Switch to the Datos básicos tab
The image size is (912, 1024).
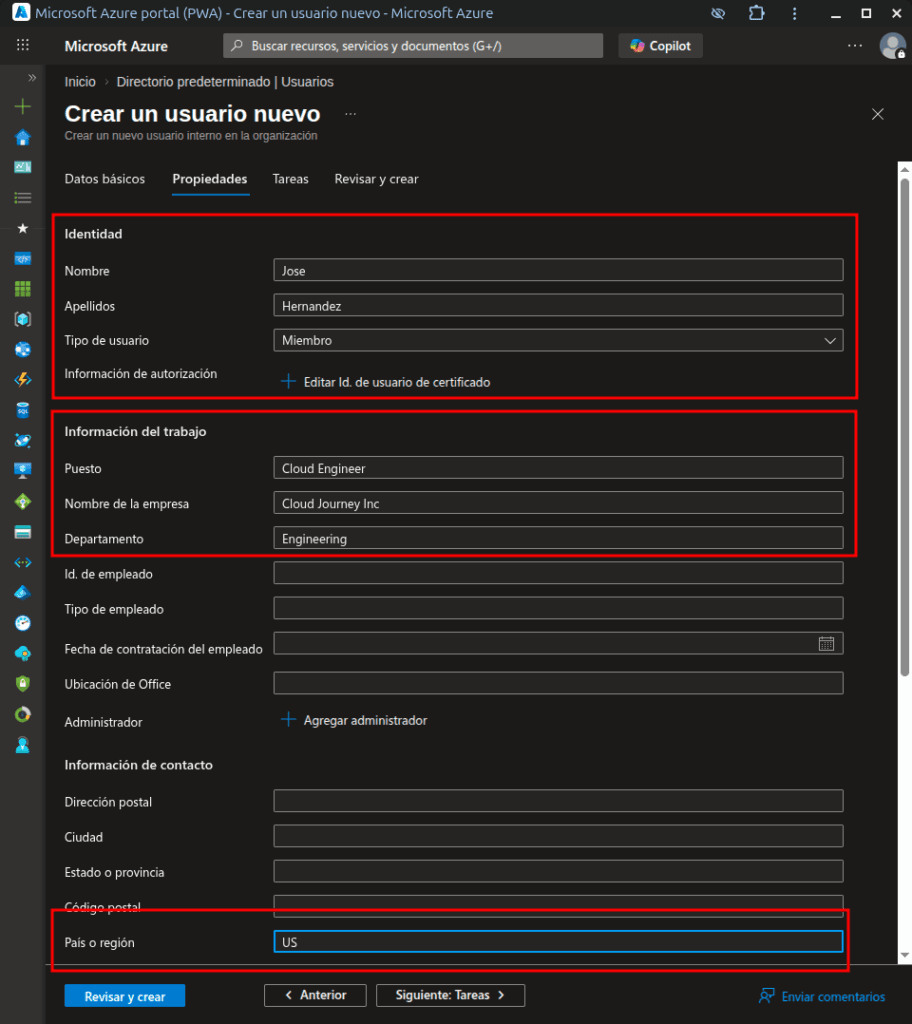coord(105,179)
